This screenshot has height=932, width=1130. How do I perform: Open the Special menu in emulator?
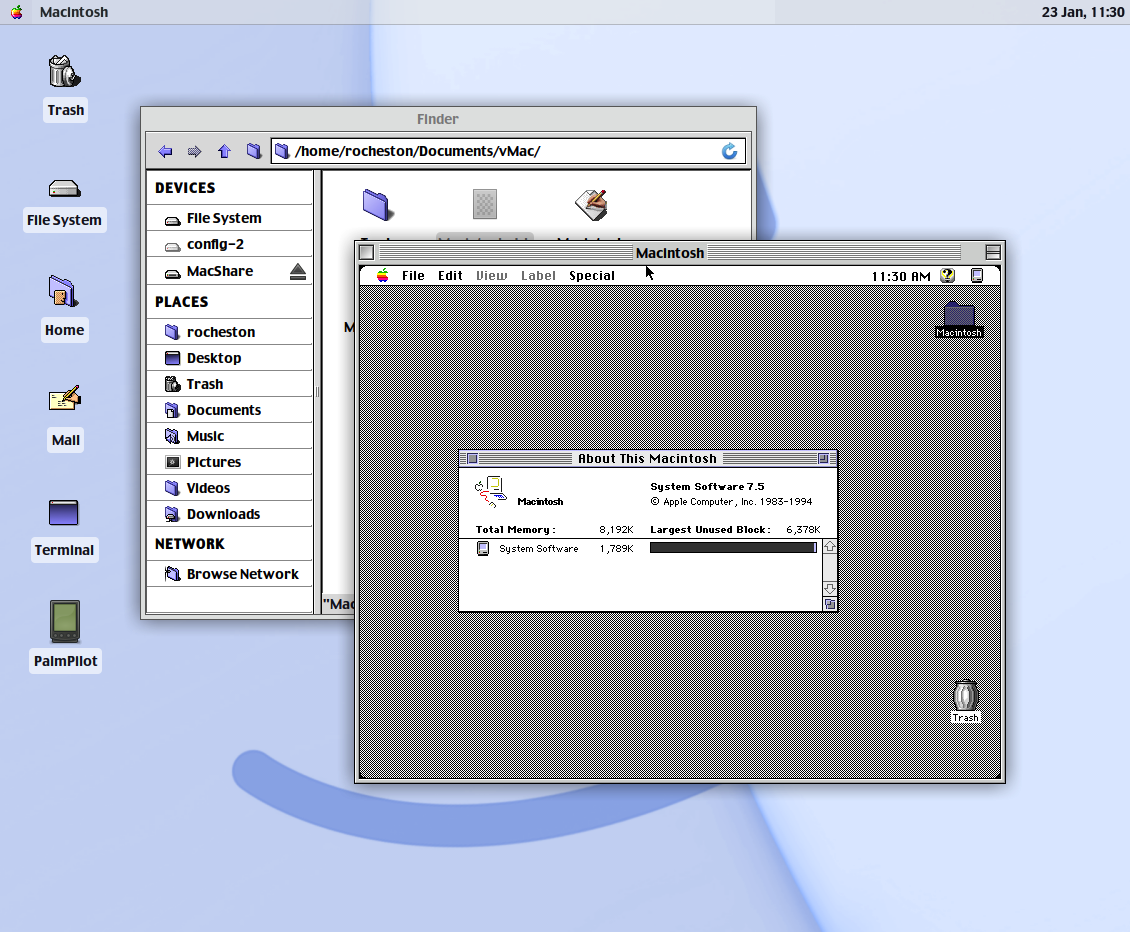(x=592, y=275)
